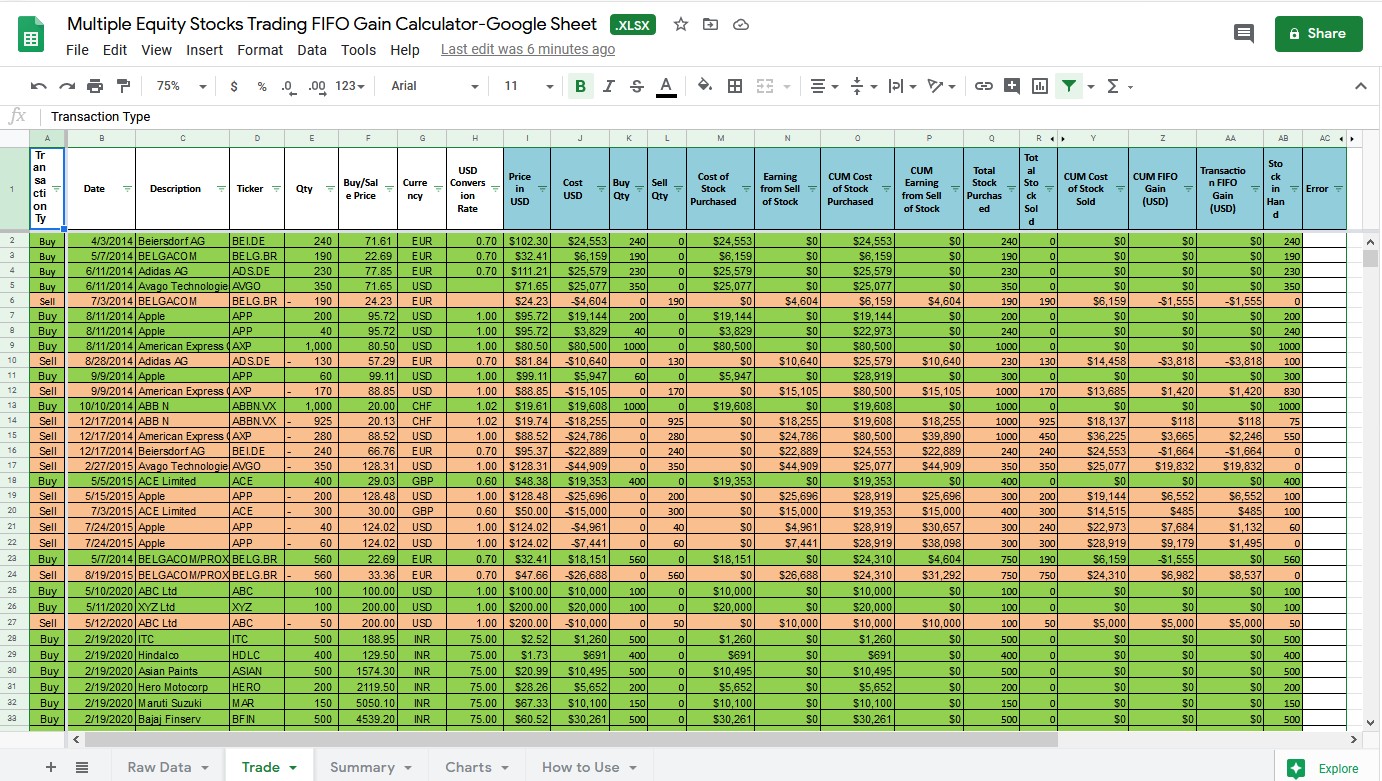Viewport: 1382px width, 781px height.
Task: Click the Move to folder icon
Action: (x=711, y=24)
